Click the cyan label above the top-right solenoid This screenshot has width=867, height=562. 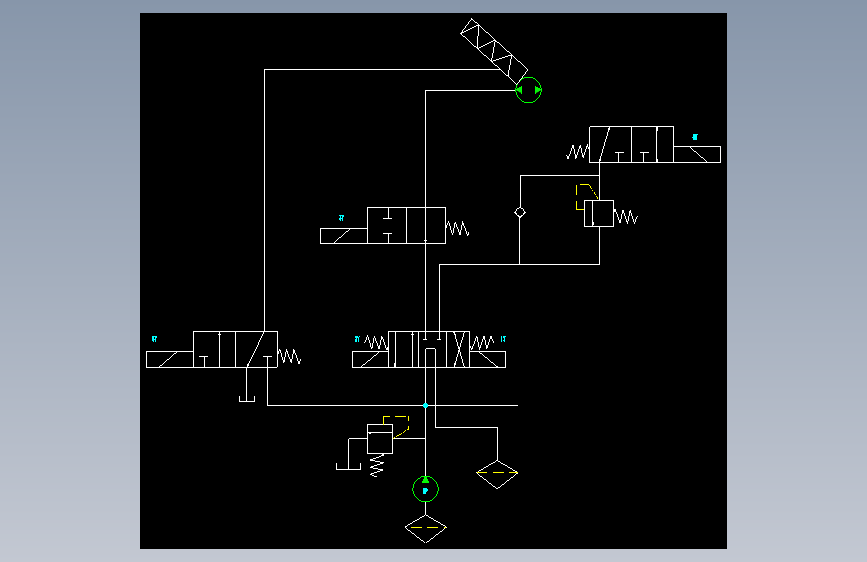click(x=695, y=137)
